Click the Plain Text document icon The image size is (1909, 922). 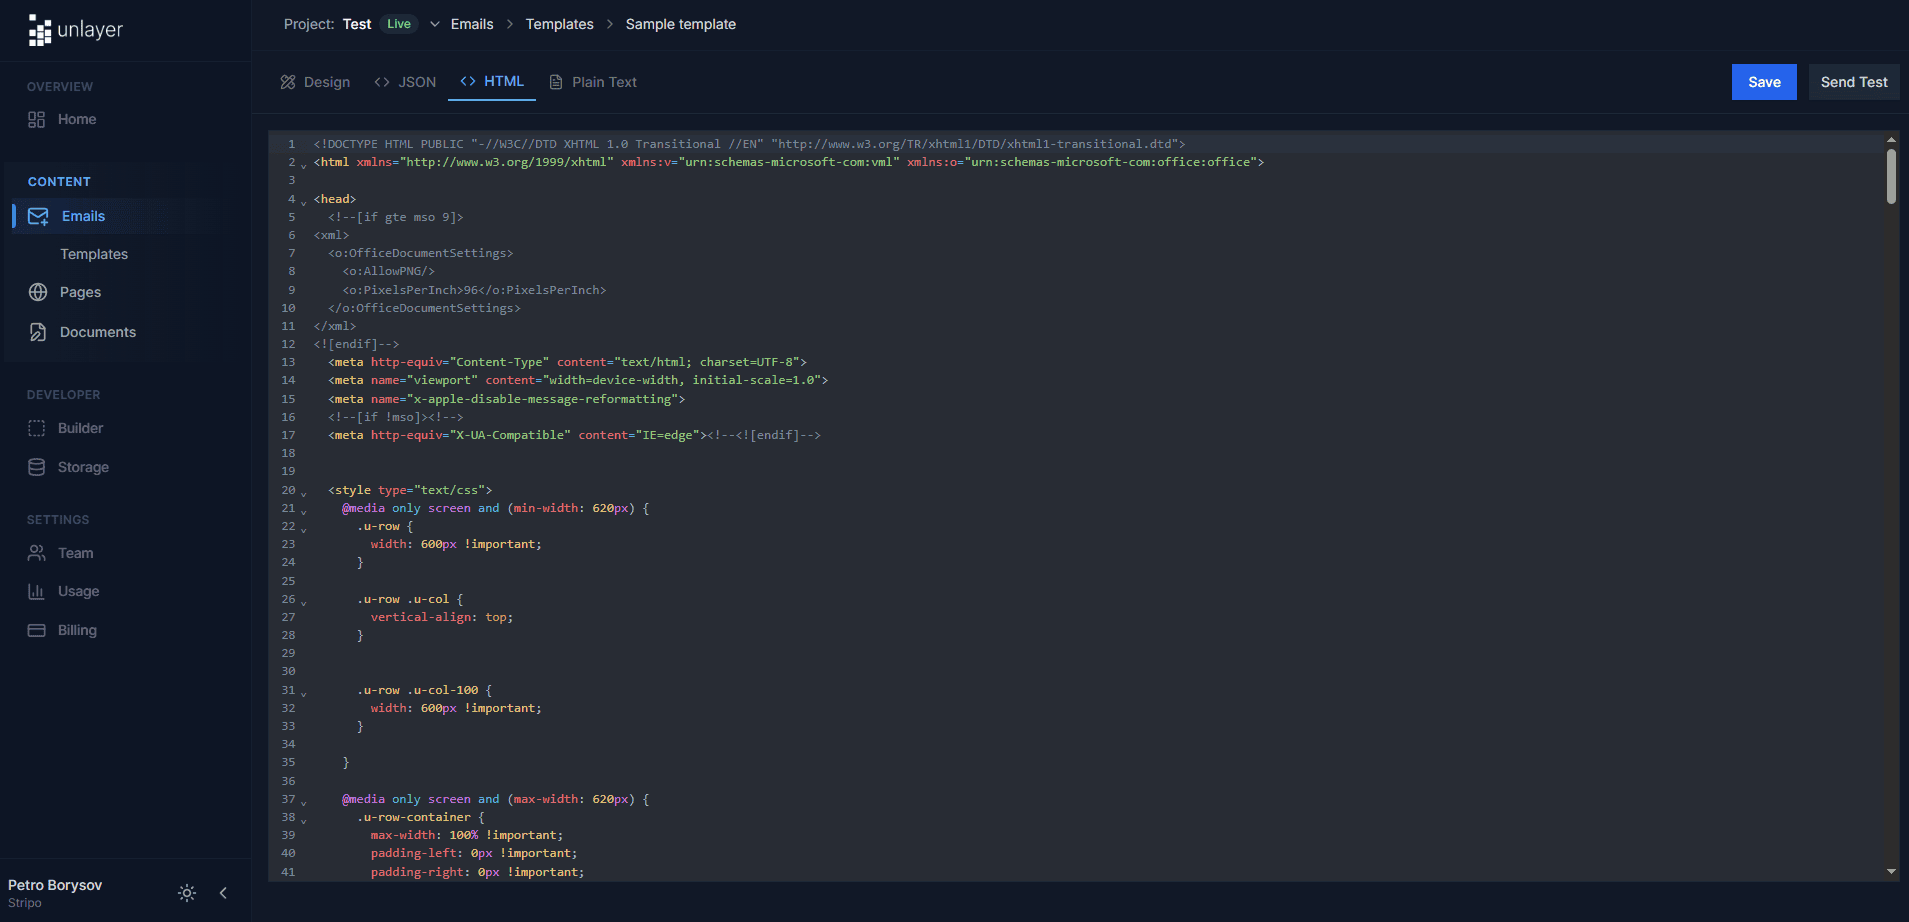tap(556, 82)
